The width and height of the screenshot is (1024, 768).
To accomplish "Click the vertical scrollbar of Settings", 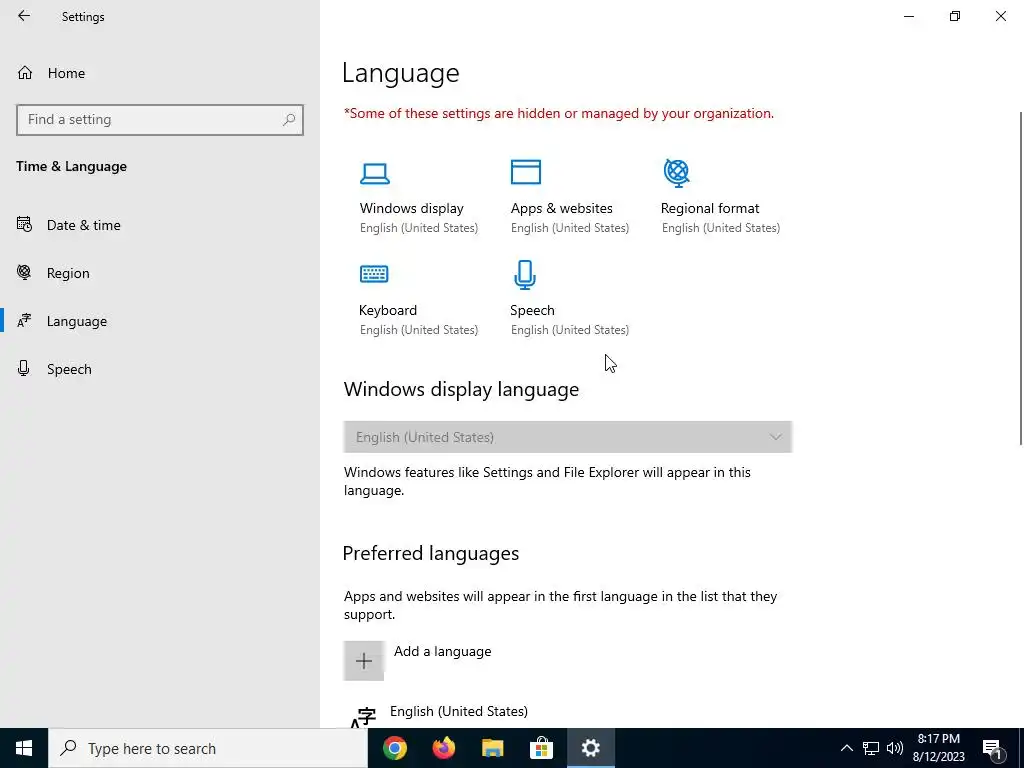I will (1020, 279).
